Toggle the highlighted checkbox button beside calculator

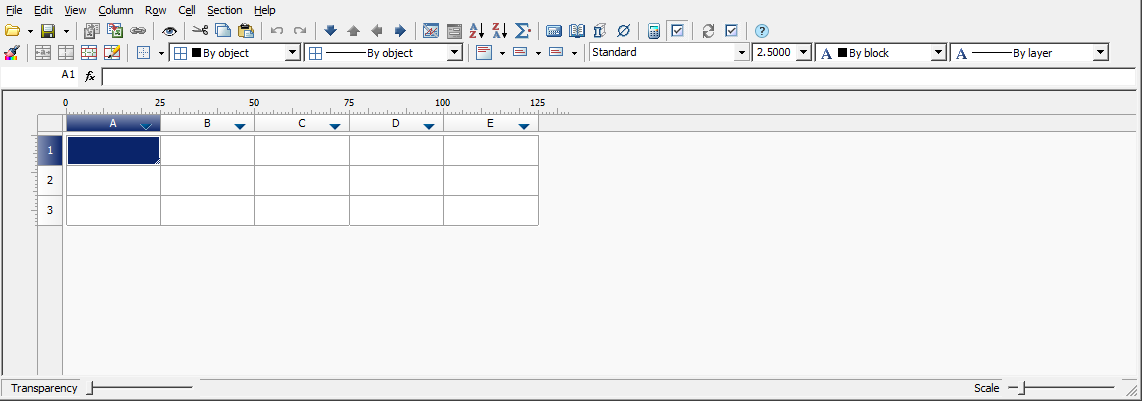pos(677,31)
